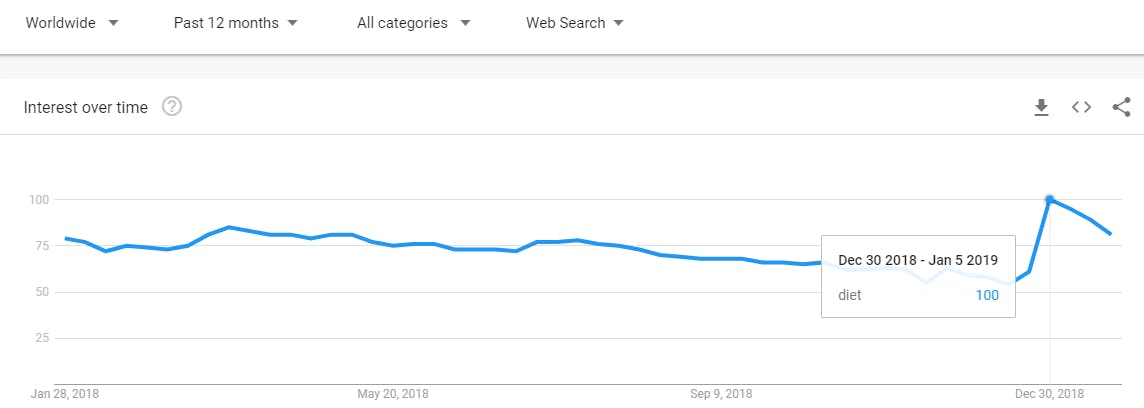Share the Interest over time chart
The height and width of the screenshot is (408, 1144).
click(1121, 107)
